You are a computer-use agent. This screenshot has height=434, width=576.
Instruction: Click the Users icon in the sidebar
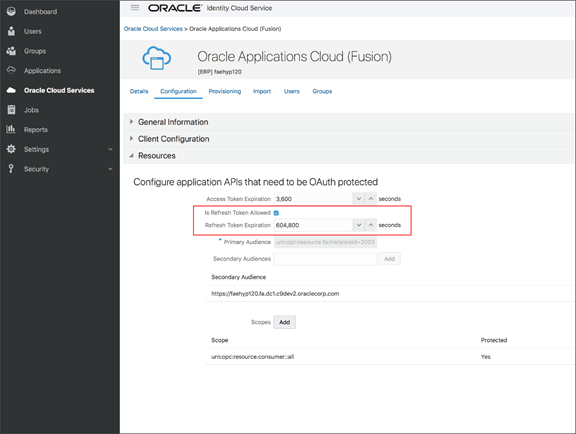click(11, 31)
